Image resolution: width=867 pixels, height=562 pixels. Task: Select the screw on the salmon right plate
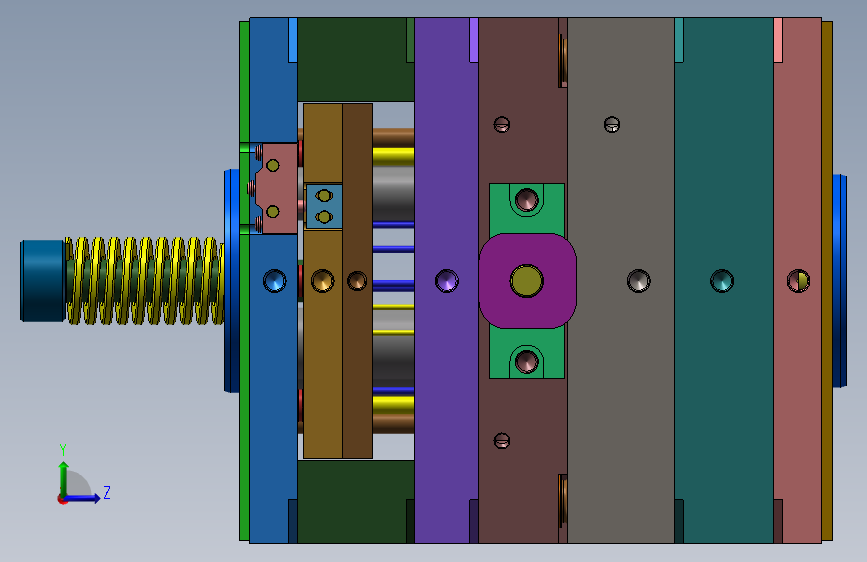click(x=798, y=281)
